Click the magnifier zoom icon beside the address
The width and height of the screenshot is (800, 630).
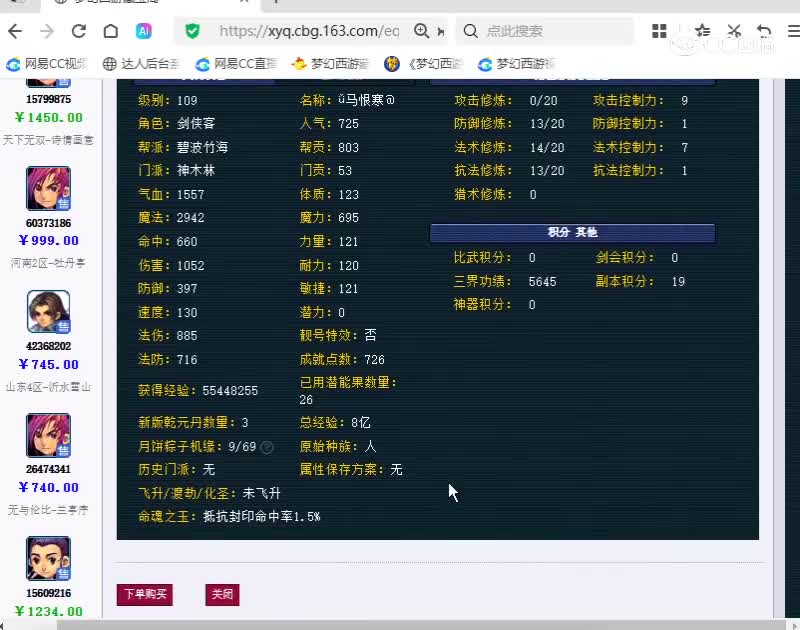tap(420, 31)
